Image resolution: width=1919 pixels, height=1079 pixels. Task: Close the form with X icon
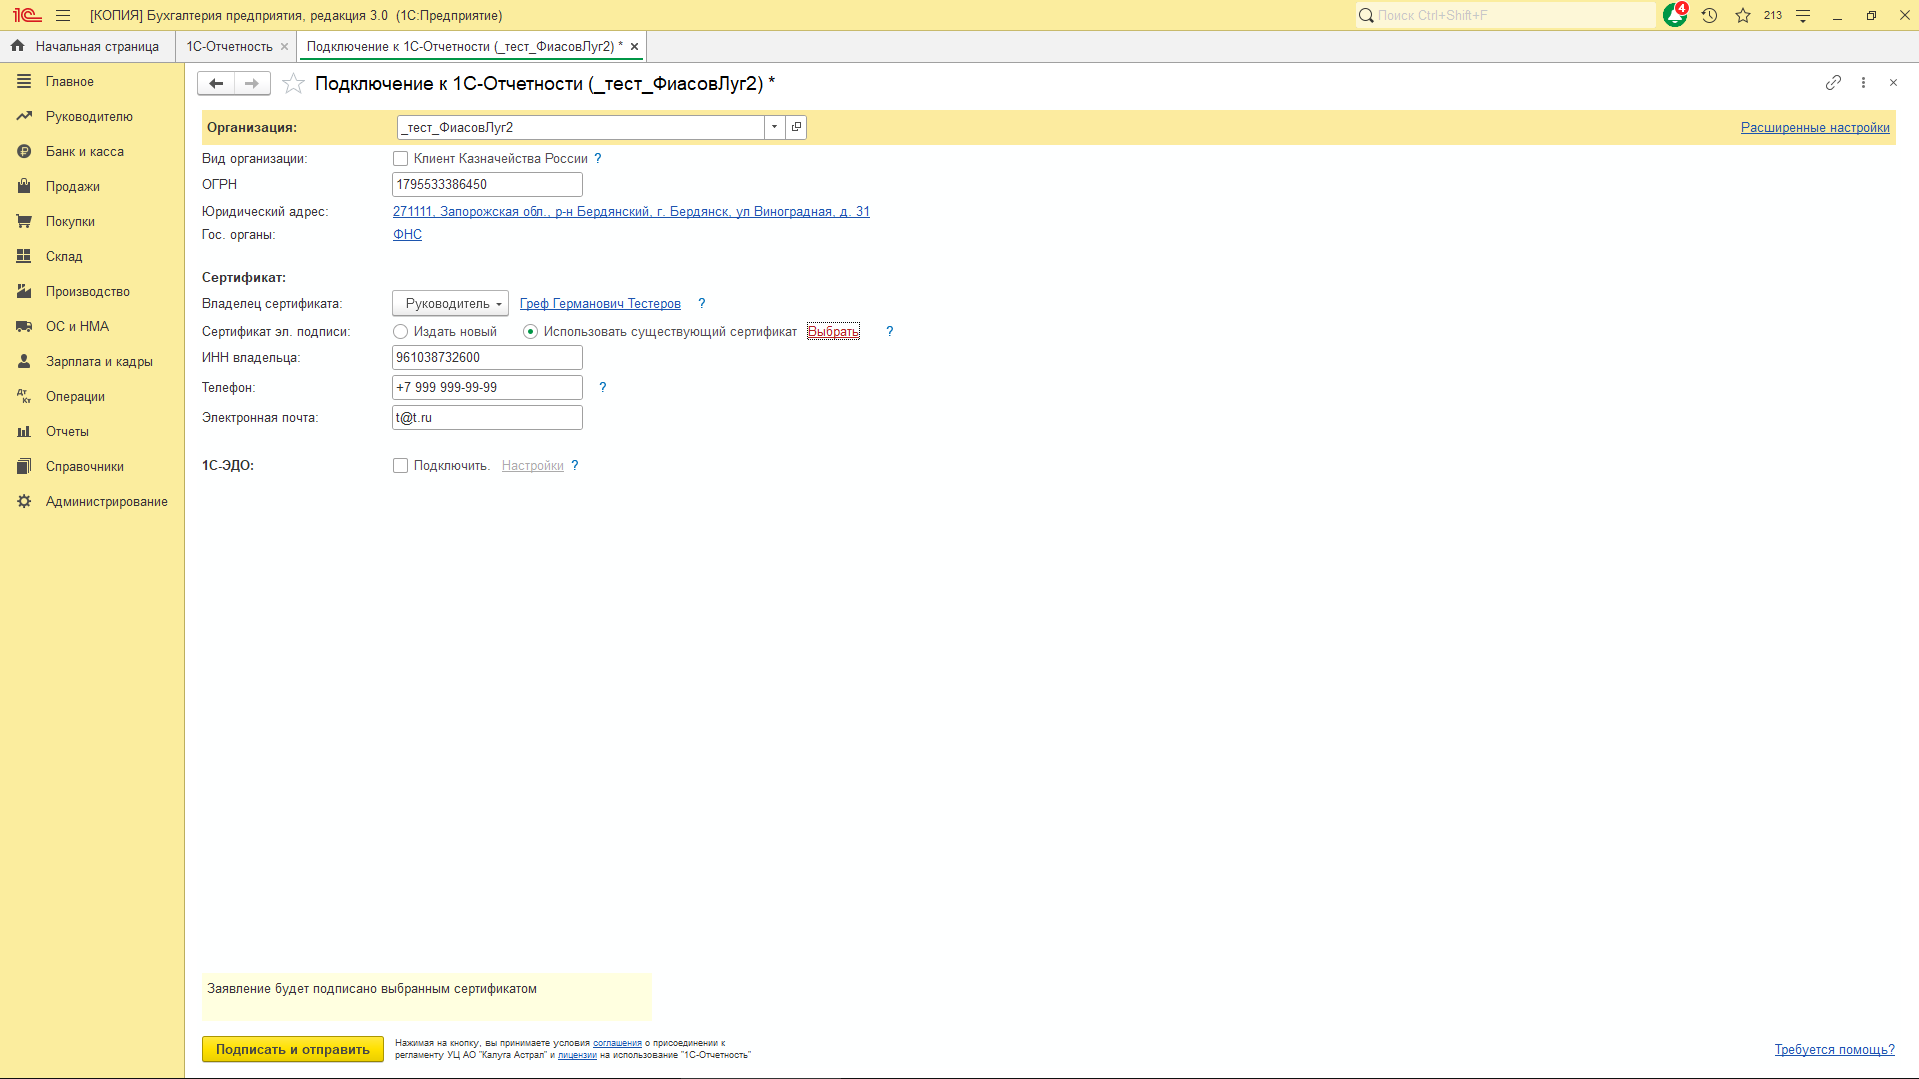[1893, 83]
